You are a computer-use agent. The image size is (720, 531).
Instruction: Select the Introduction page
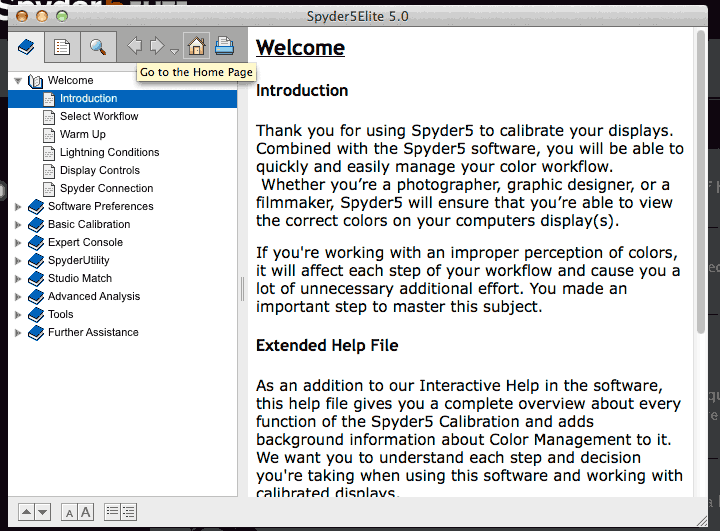coord(88,98)
